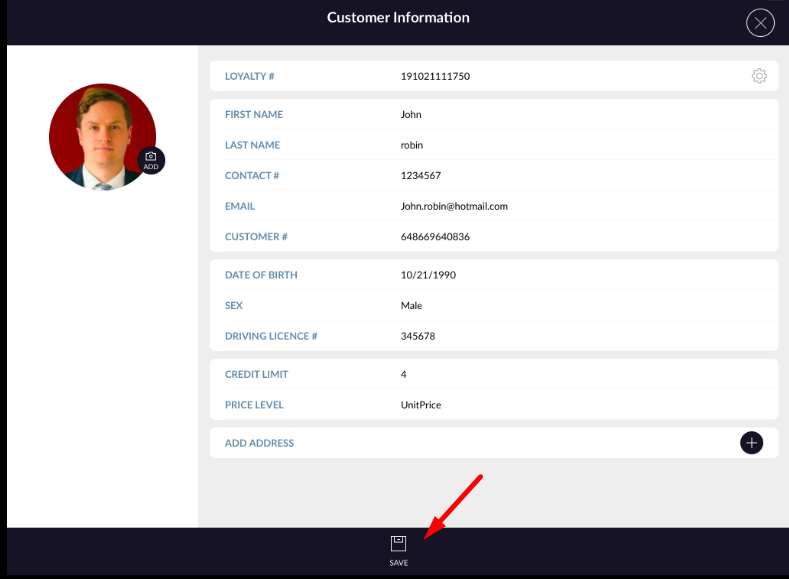Viewport: 789px width, 579px height.
Task: Click the customer profile photo
Action: click(100, 135)
